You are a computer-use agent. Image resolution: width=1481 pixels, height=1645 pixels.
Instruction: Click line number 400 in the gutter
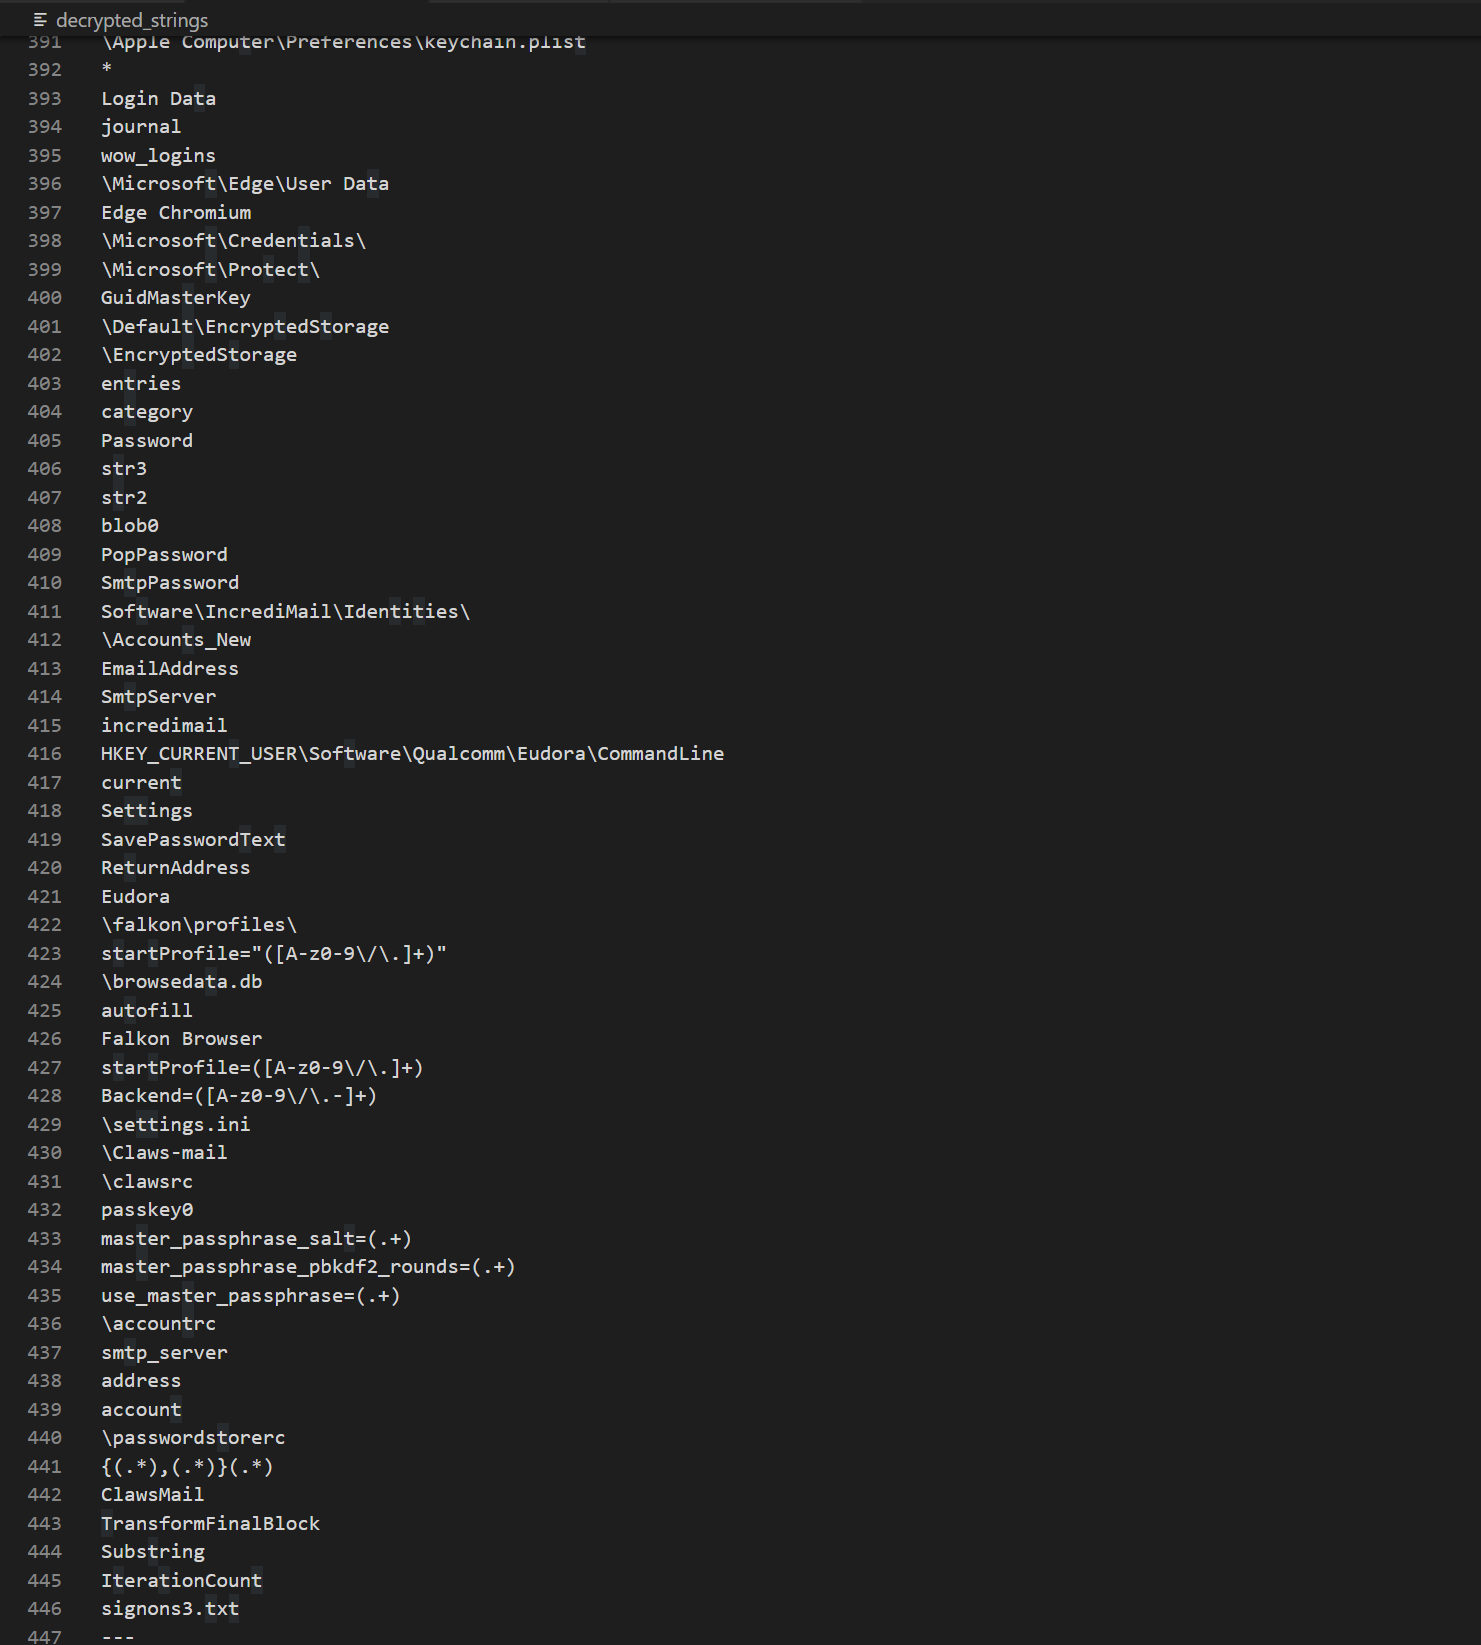45,298
